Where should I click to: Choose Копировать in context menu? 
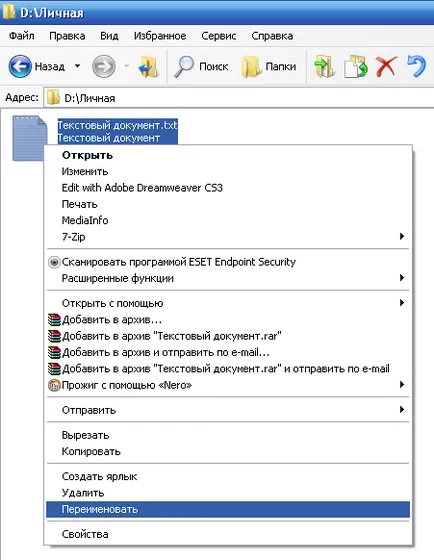tap(228, 451)
